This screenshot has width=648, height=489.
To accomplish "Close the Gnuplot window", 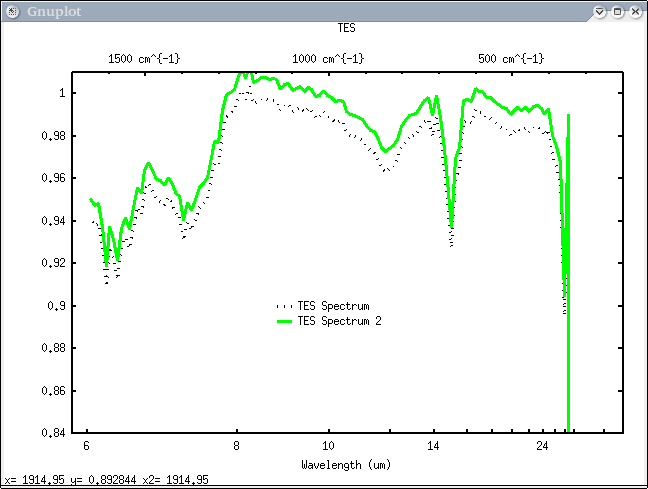I will tap(635, 12).
